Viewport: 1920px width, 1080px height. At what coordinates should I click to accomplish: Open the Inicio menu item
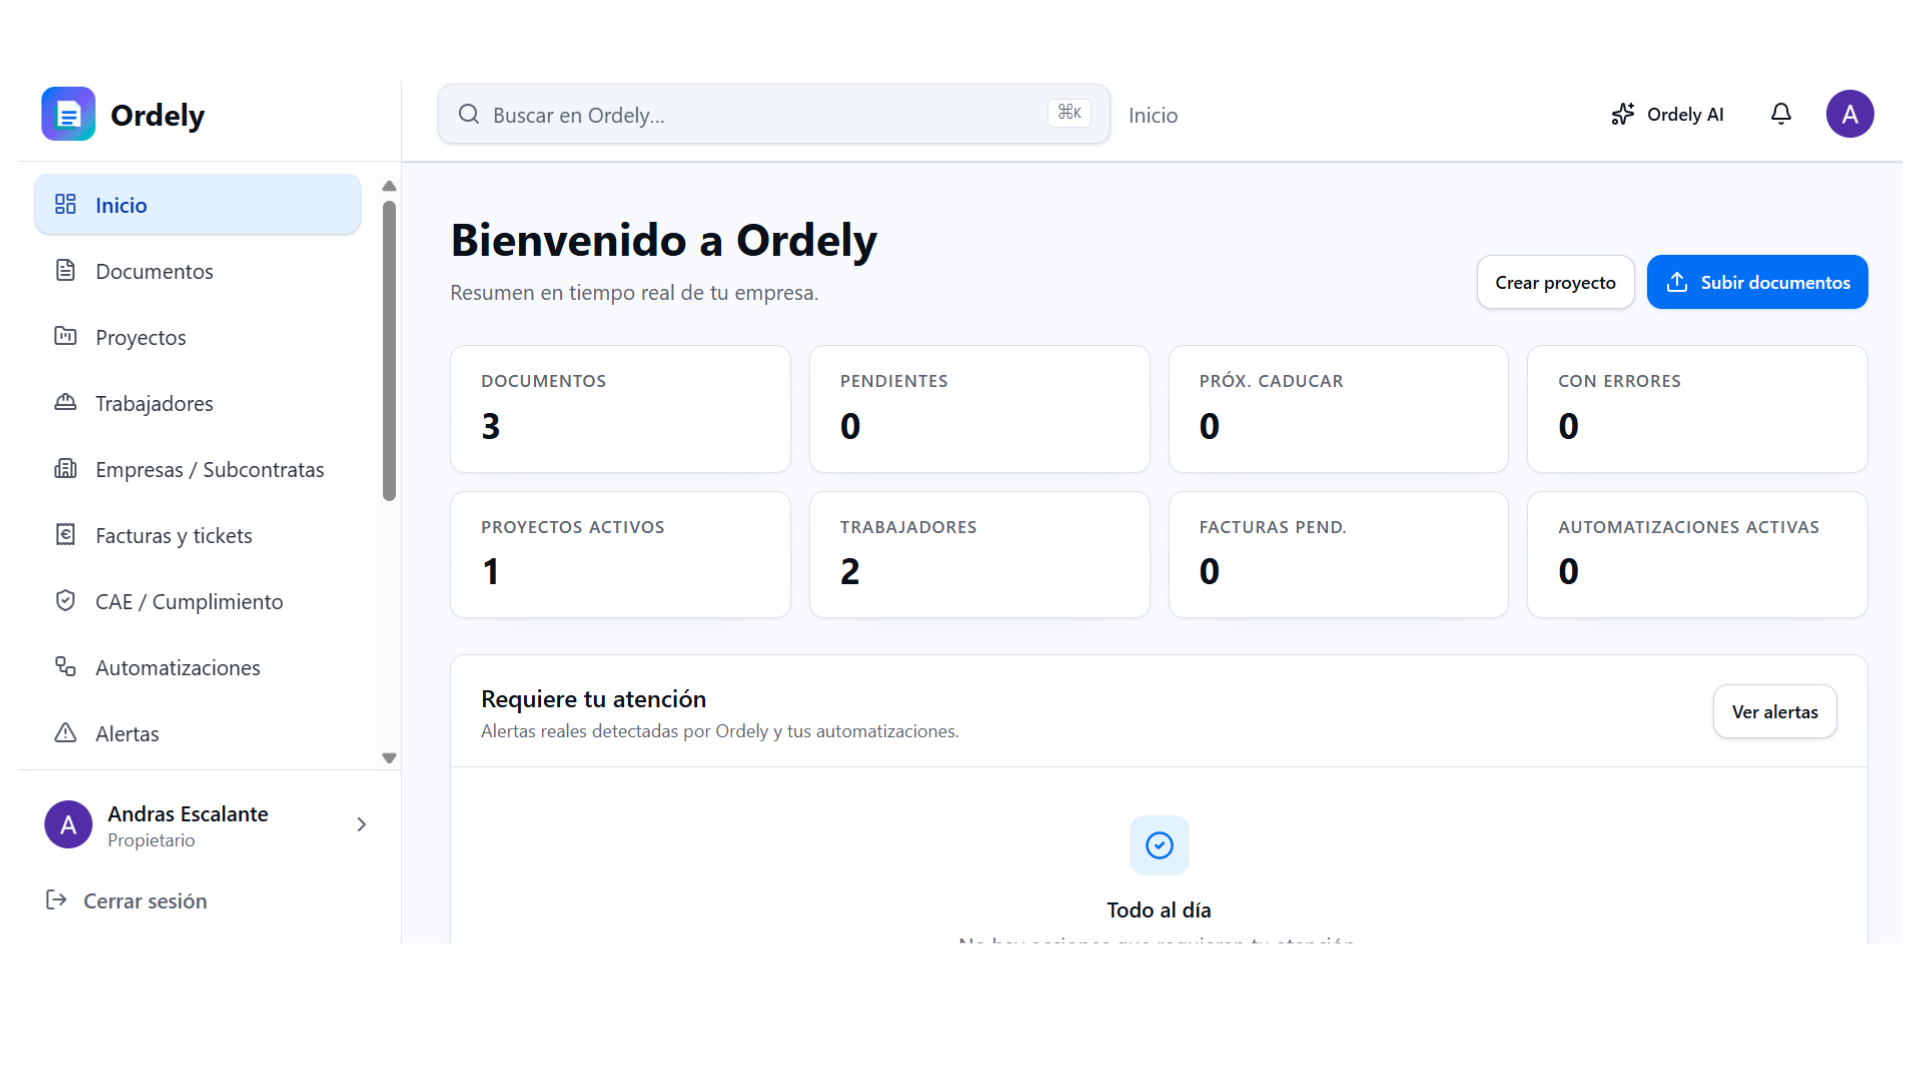pos(198,204)
